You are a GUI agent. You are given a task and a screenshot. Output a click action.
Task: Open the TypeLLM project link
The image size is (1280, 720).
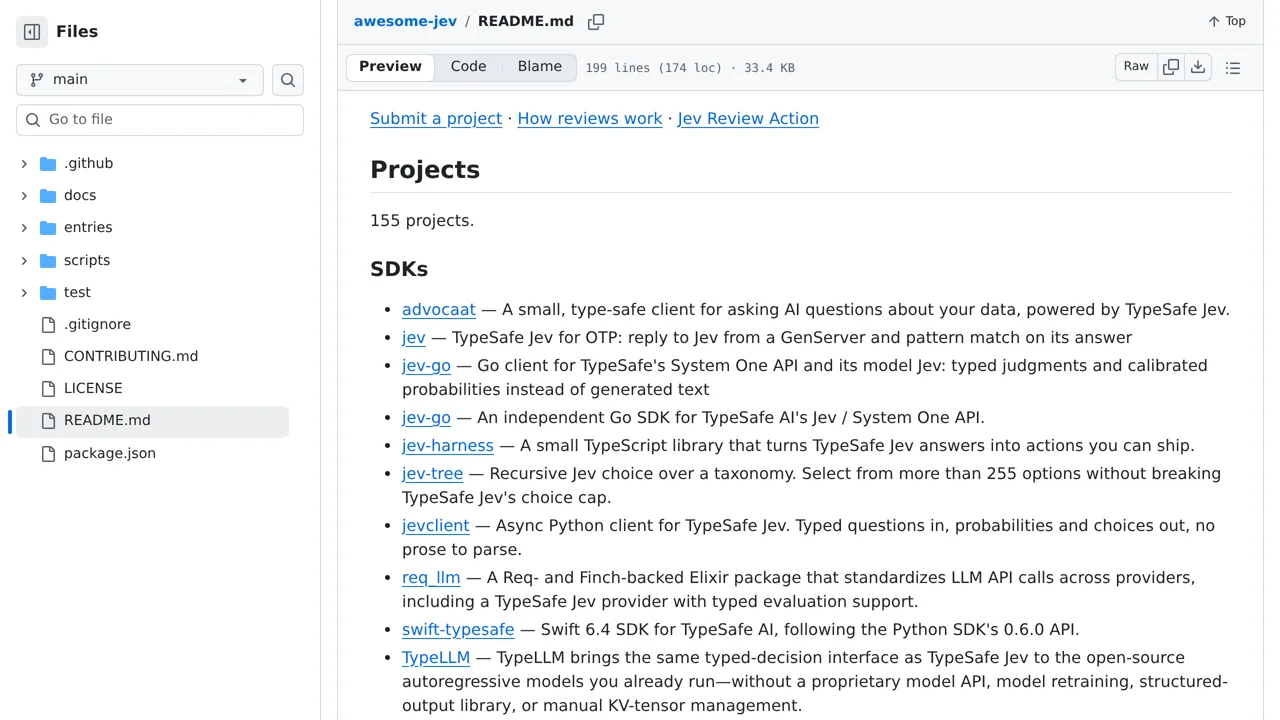[x=436, y=658]
